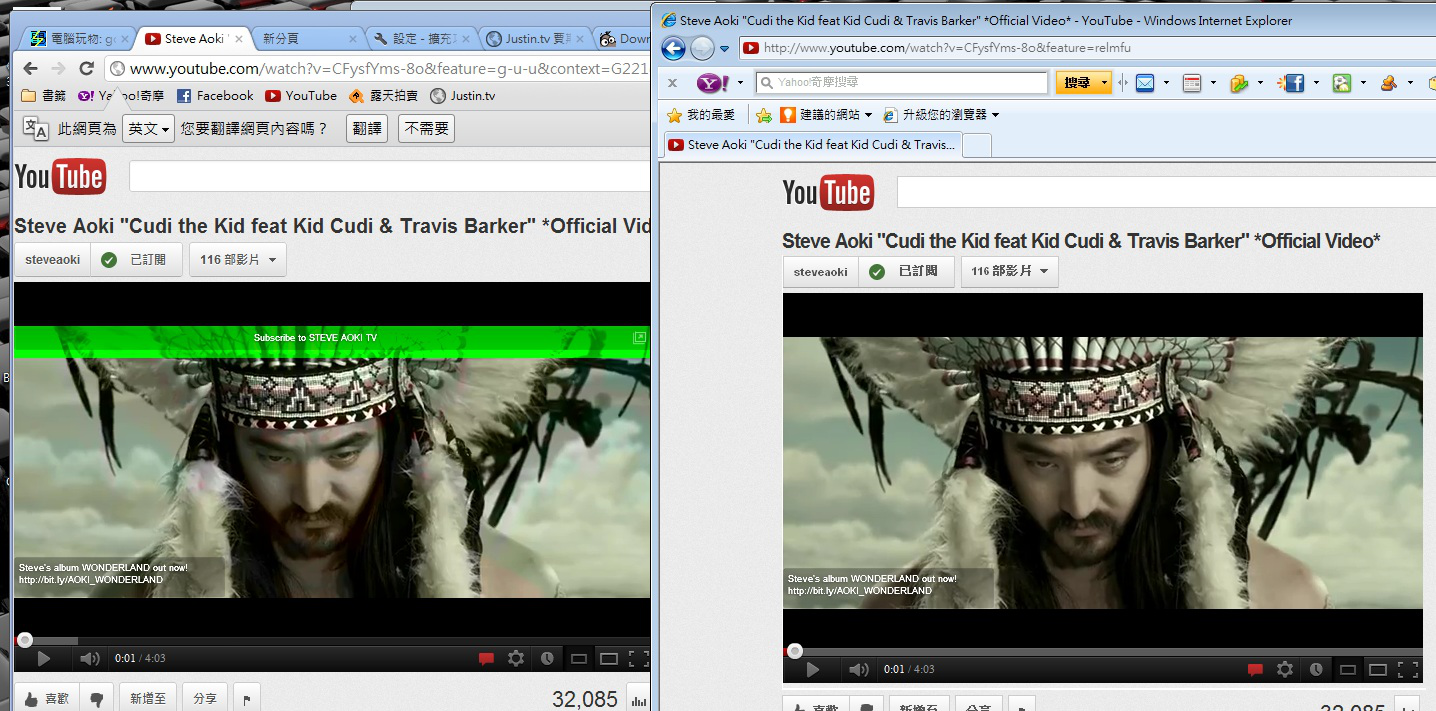Close the Yahoo toolbar in Internet Explorer

pos(672,83)
